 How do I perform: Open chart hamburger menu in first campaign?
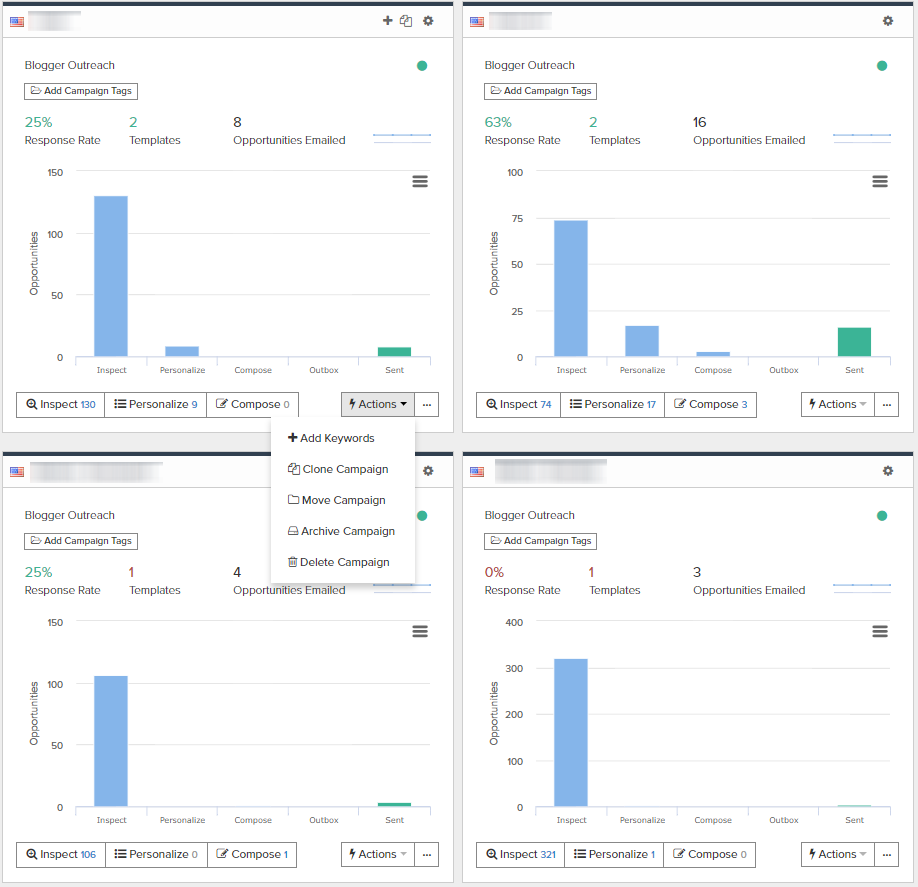point(420,181)
